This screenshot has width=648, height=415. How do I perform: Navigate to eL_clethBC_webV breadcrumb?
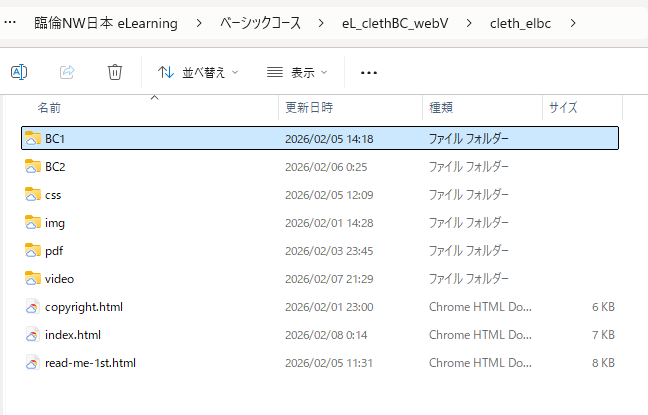395,24
